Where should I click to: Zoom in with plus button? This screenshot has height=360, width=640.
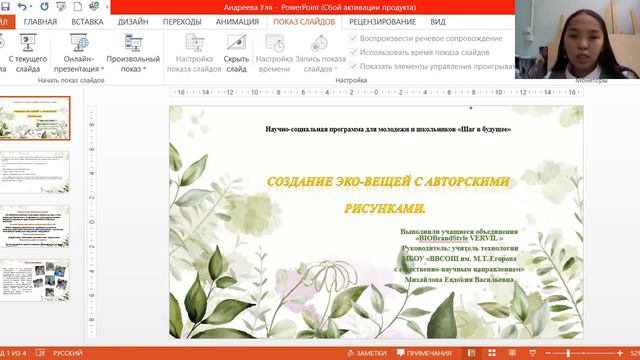pyautogui.click(x=620, y=353)
